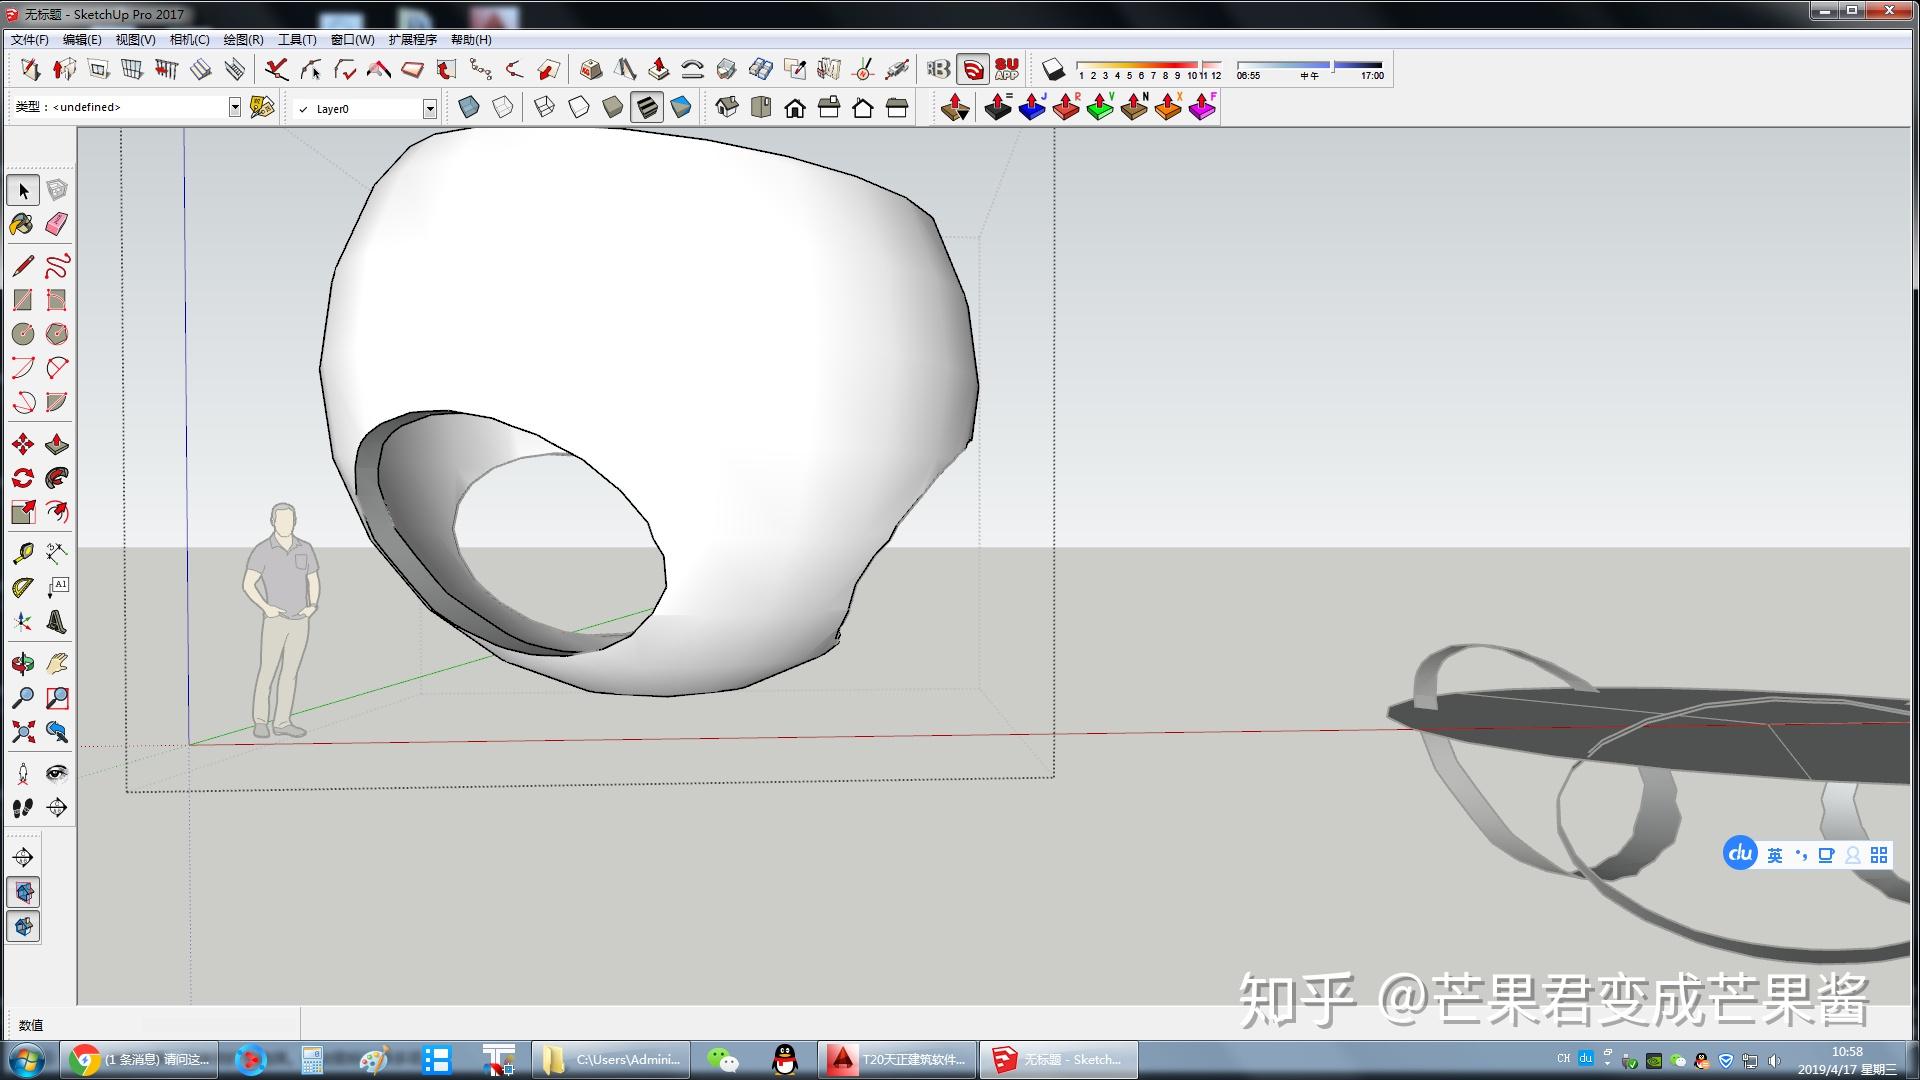Activate the Eraser tool

pyautogui.click(x=57, y=224)
